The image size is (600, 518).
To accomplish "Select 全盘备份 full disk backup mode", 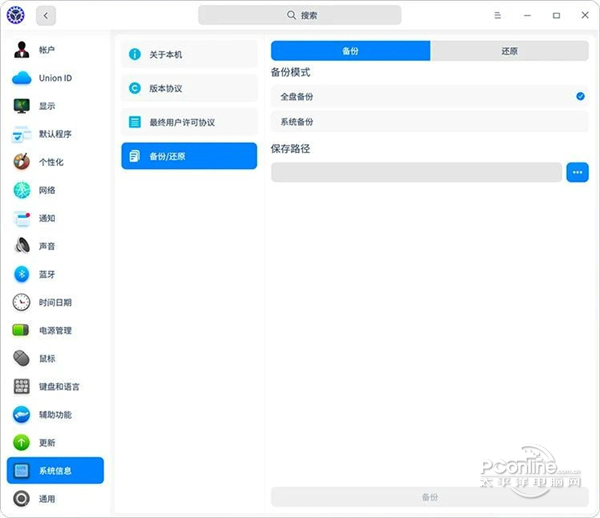I will (x=430, y=96).
